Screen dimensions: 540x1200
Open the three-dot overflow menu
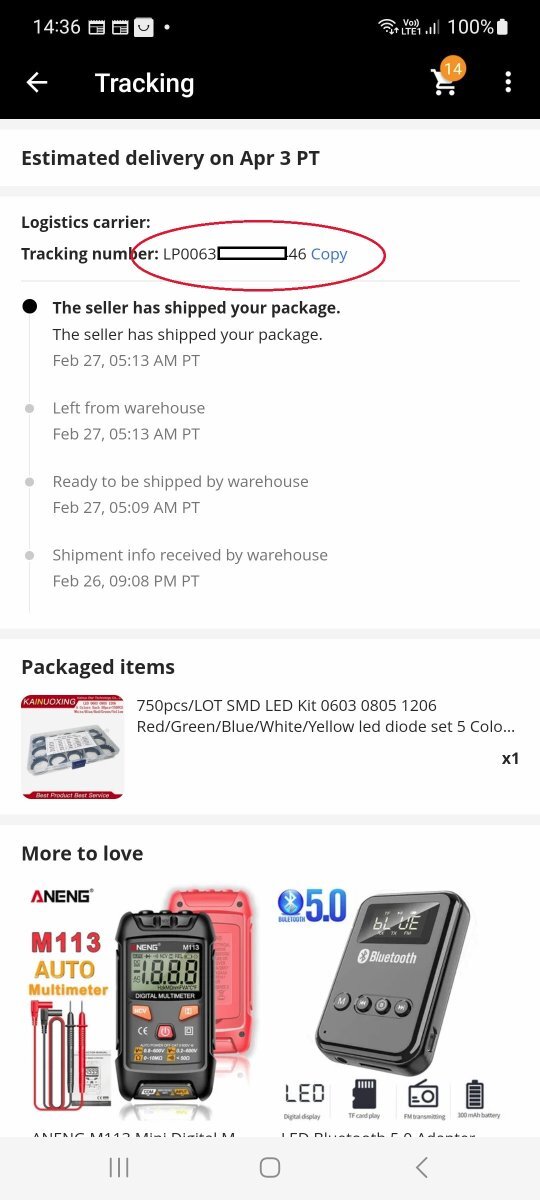508,83
